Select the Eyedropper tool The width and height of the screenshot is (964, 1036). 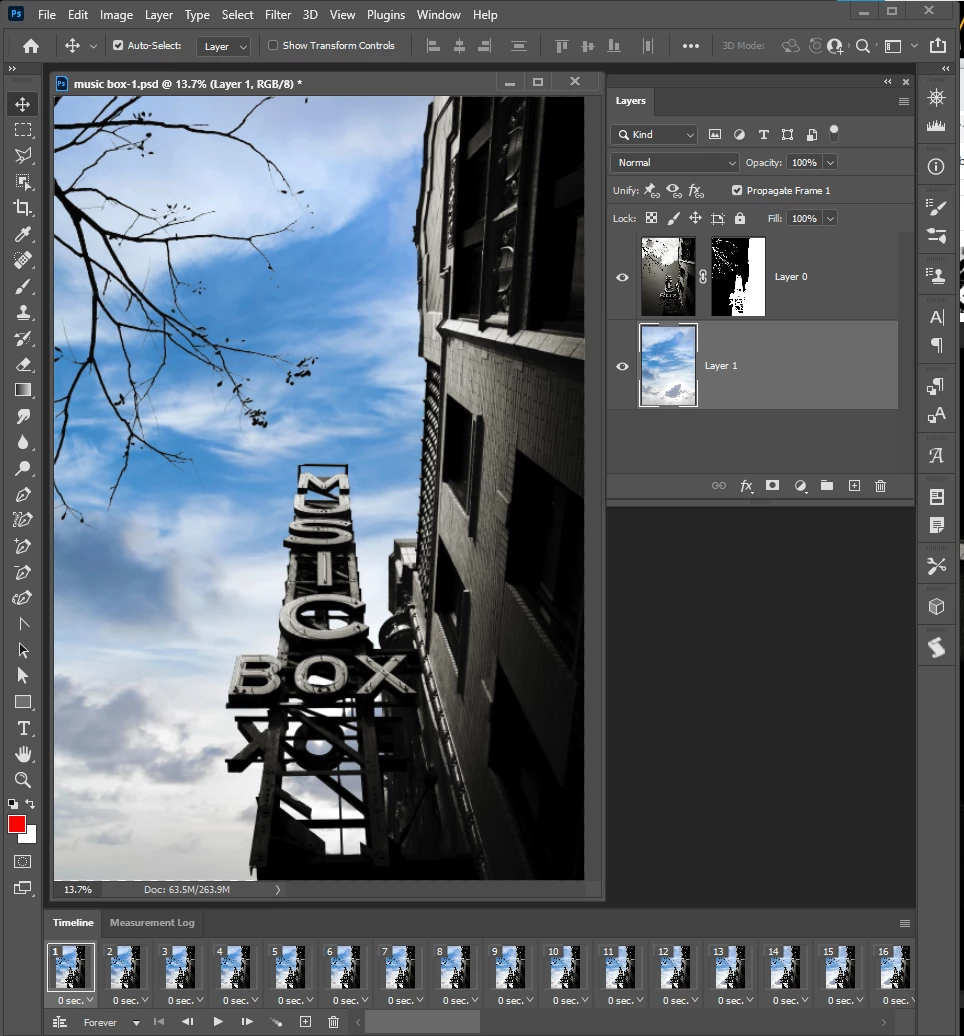(22, 234)
